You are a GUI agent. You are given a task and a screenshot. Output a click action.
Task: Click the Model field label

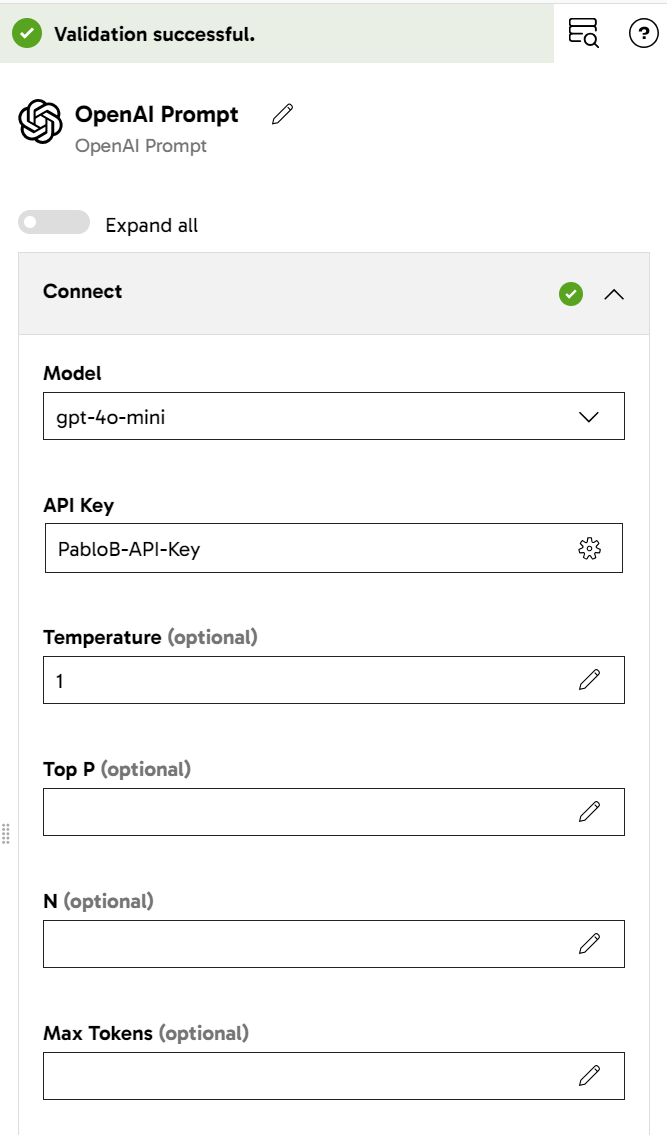(72, 373)
